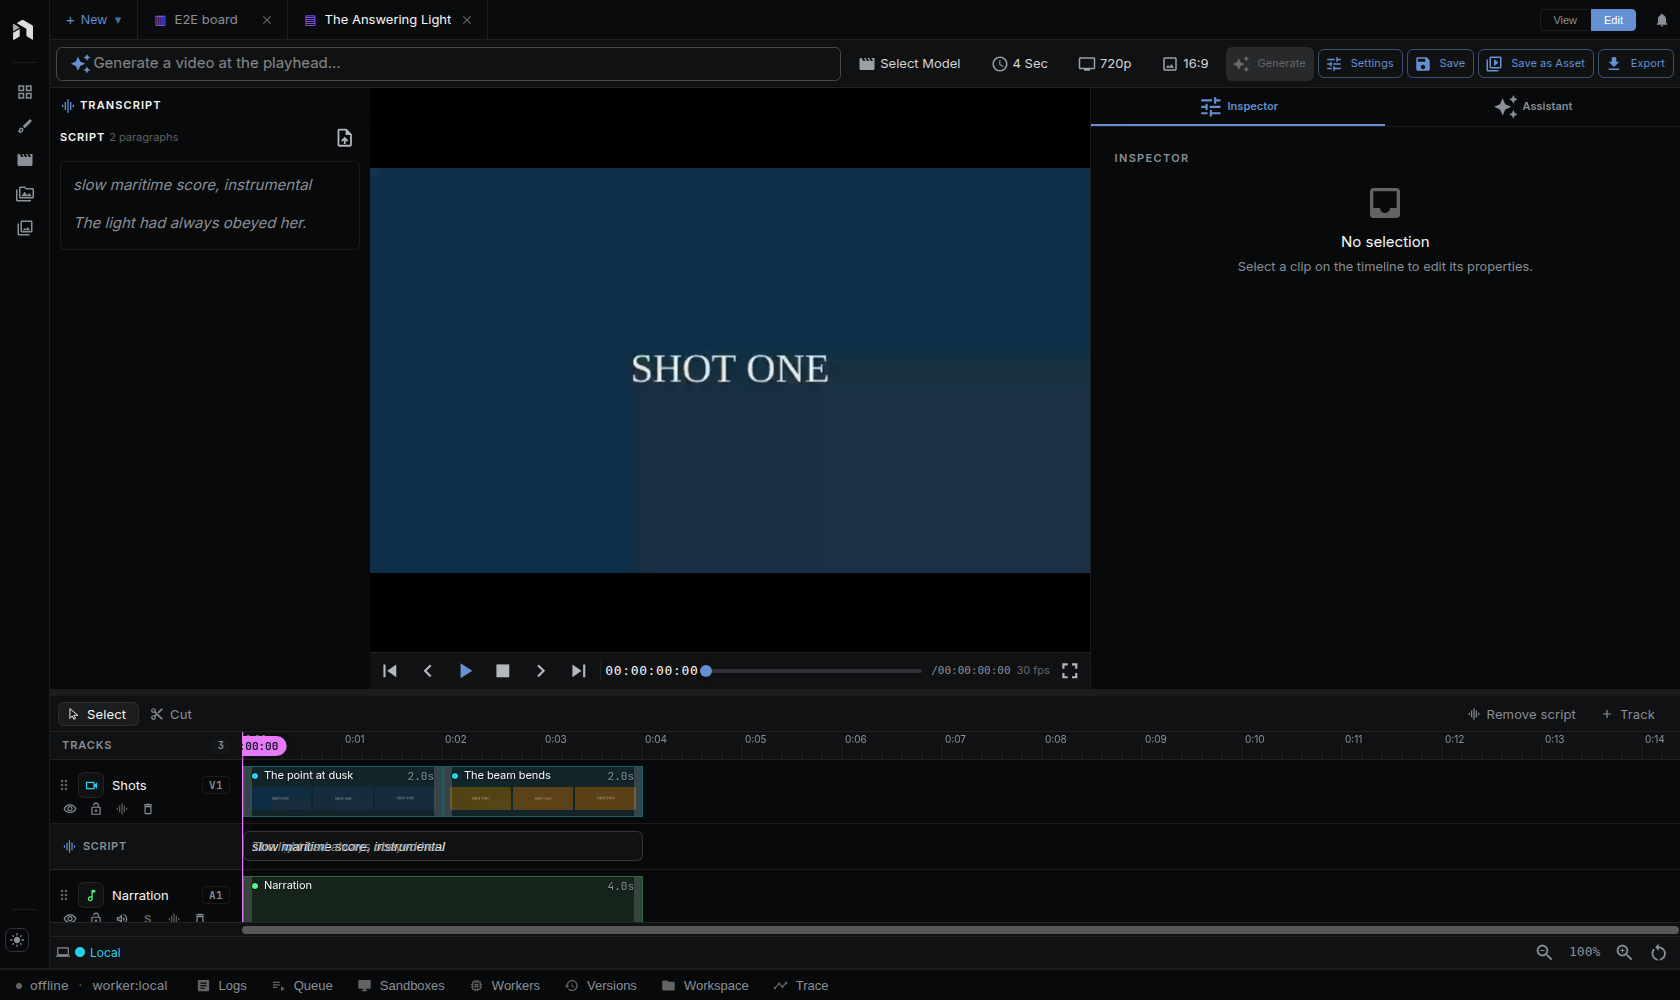Select the brush tool in left sidebar
This screenshot has height=1000, width=1680.
tap(25, 126)
